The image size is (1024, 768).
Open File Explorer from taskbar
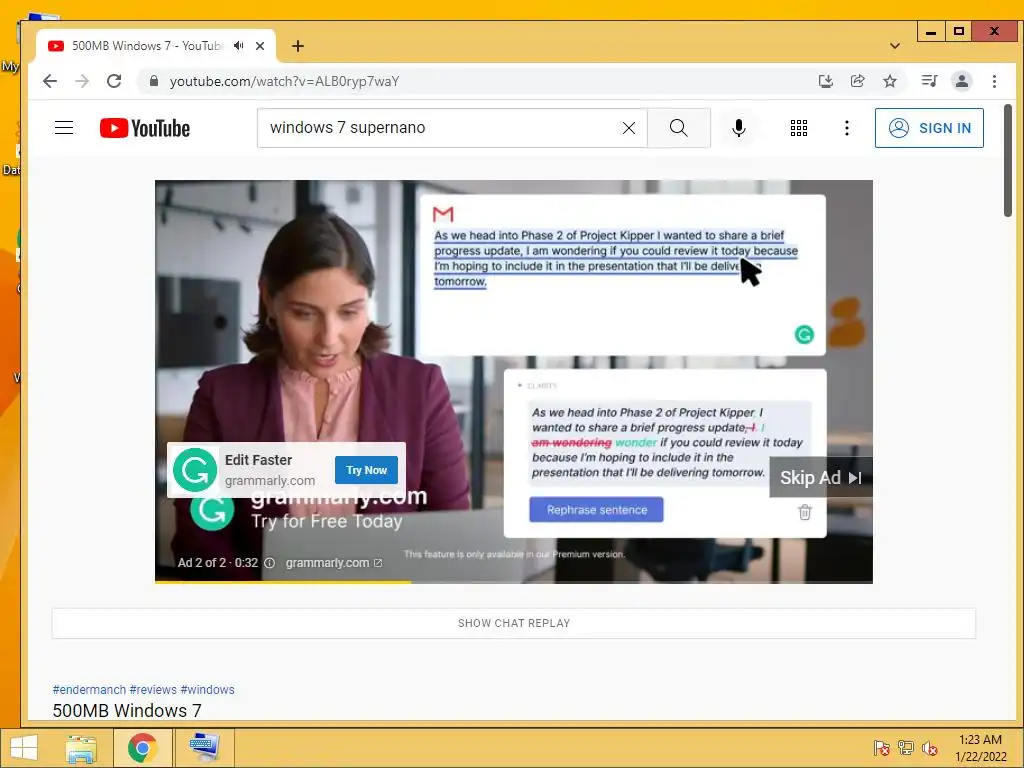coord(81,748)
